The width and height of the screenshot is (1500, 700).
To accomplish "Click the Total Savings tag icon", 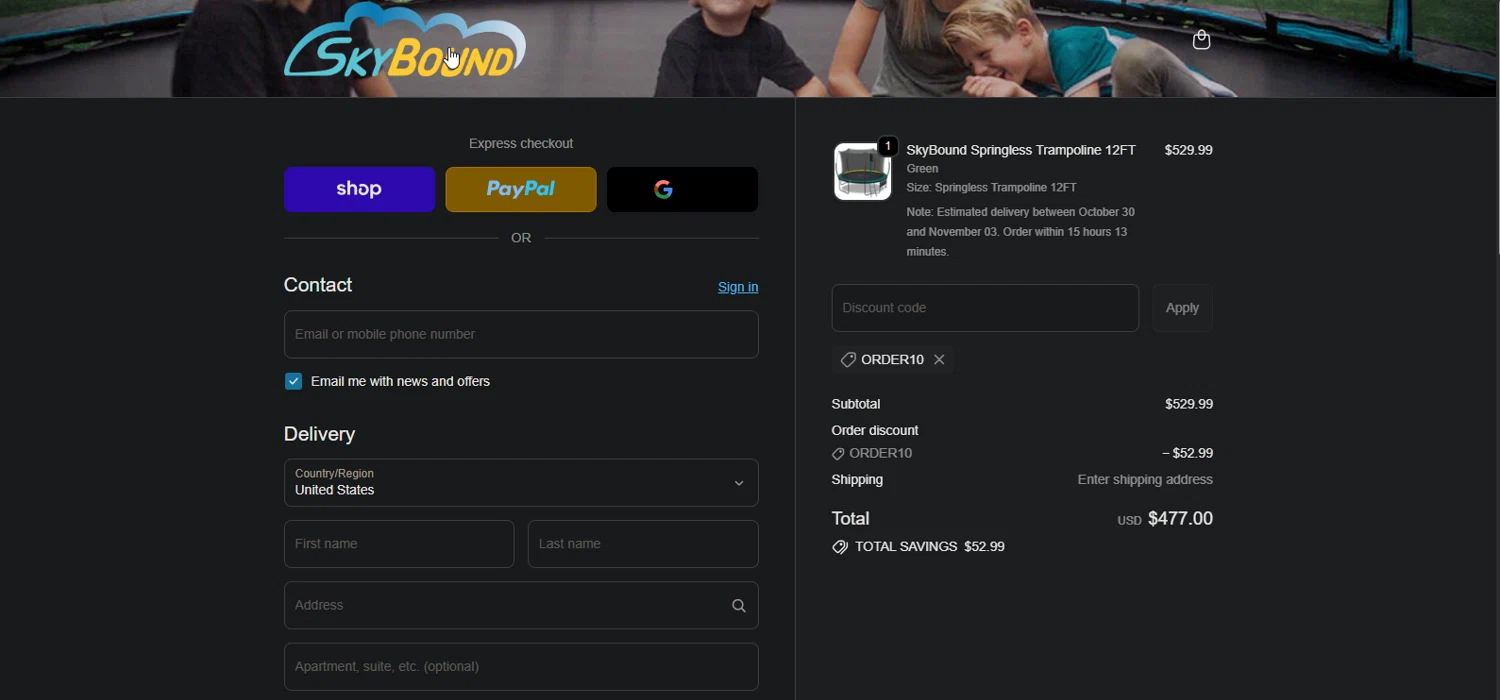I will pos(840,547).
